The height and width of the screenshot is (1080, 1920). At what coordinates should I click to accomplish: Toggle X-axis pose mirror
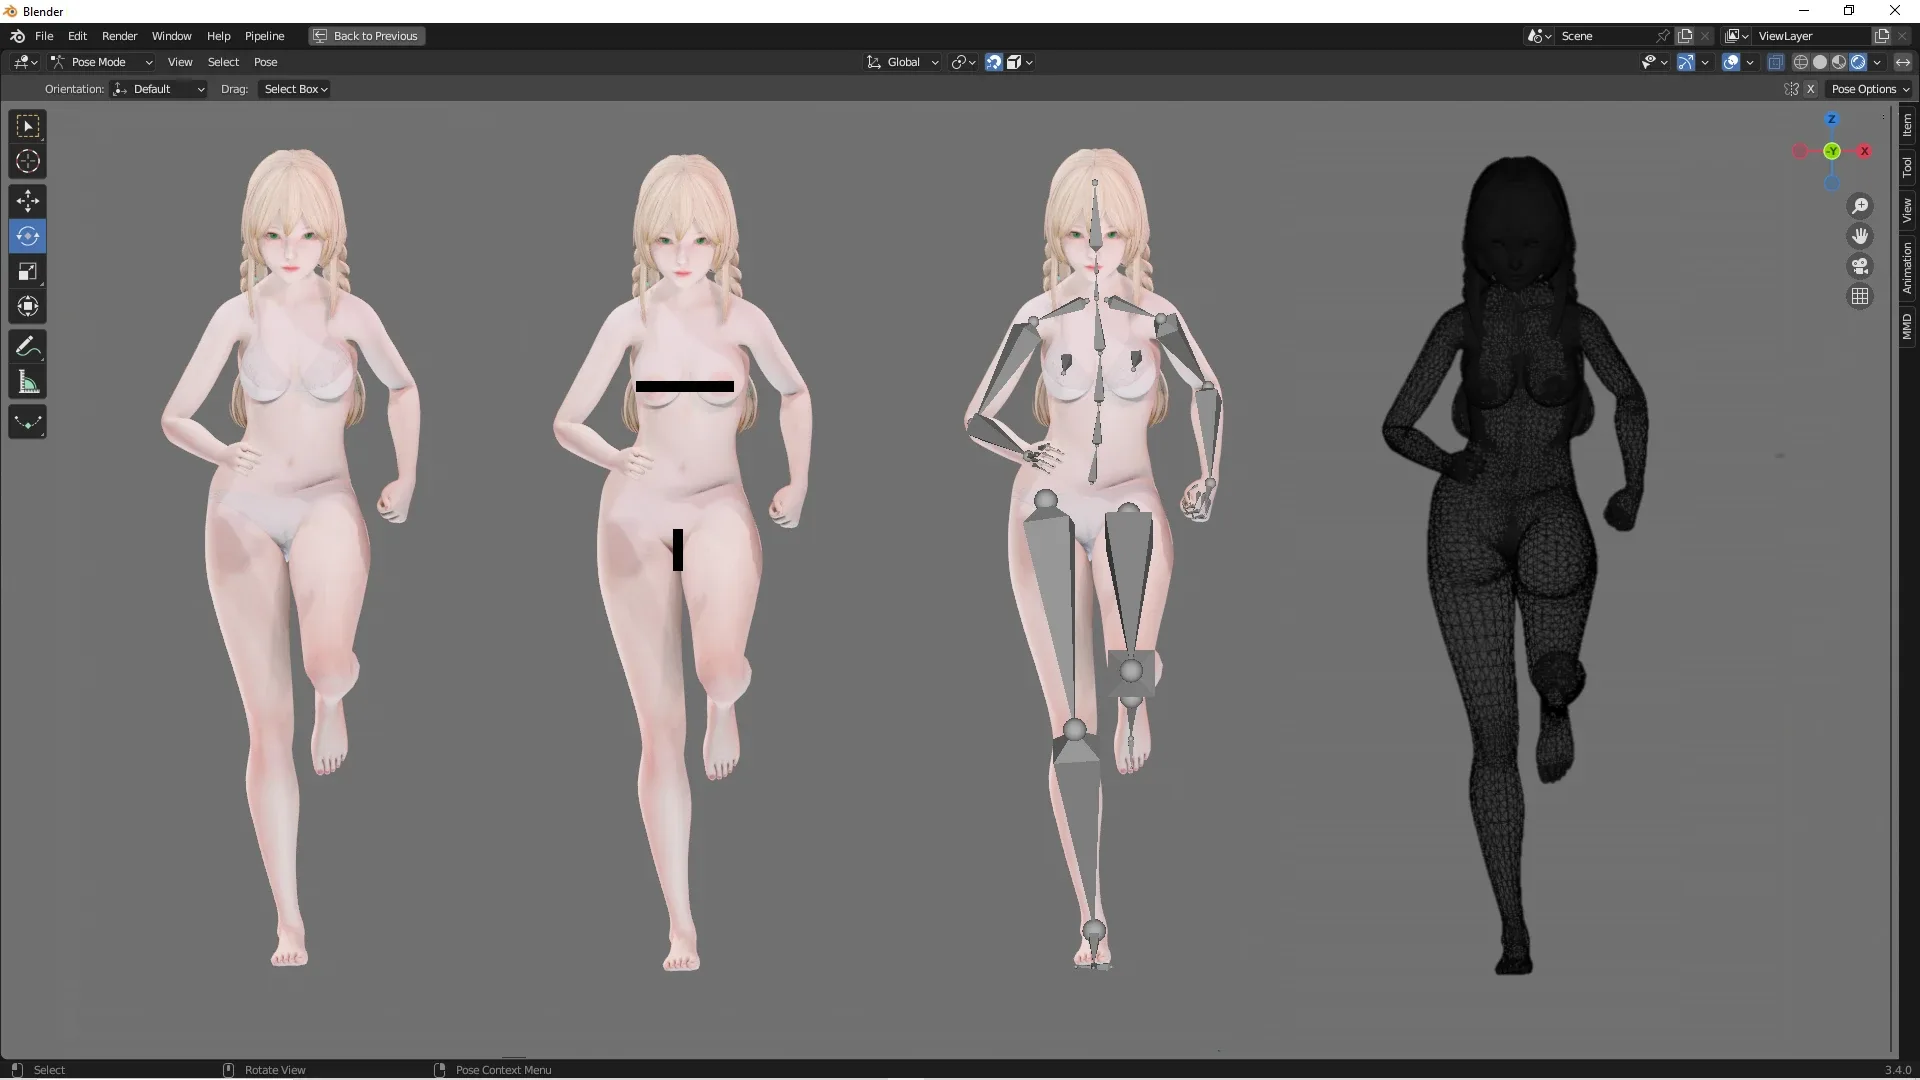[x=1810, y=89]
